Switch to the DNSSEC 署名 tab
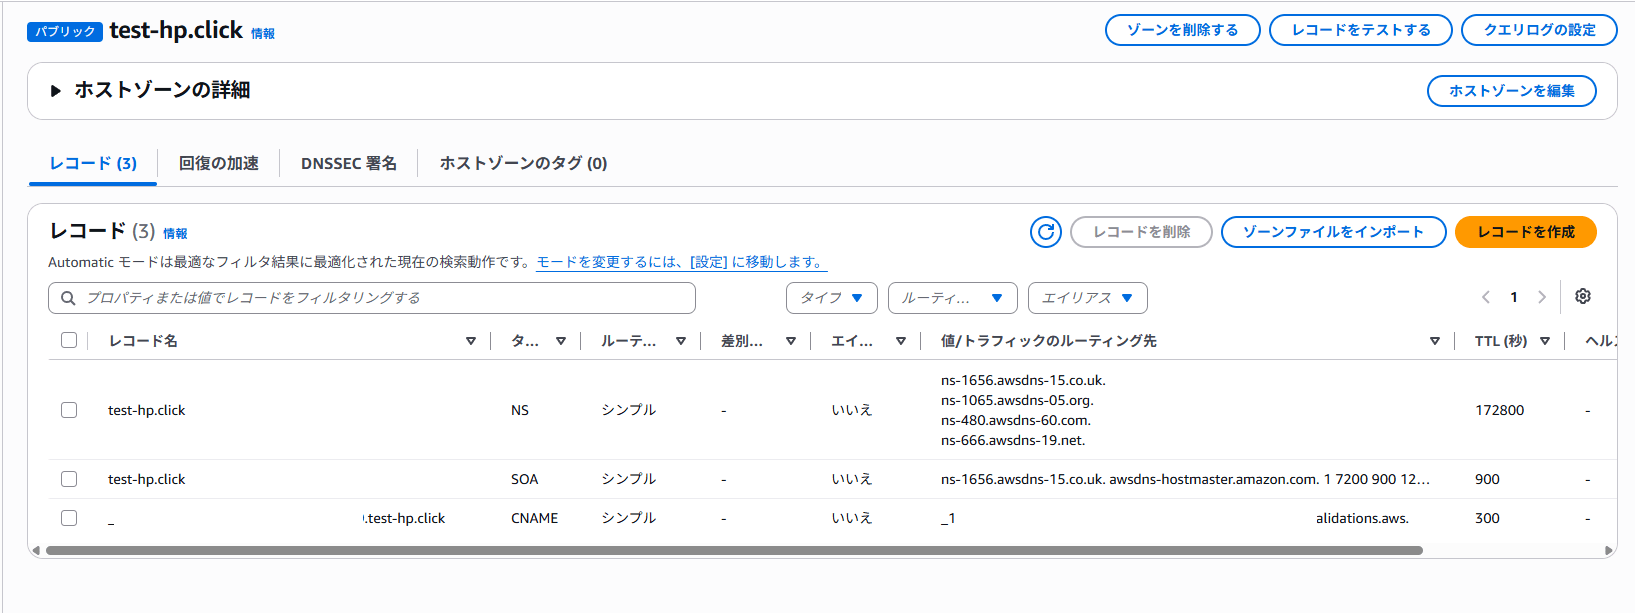This screenshot has height=613, width=1635. click(x=349, y=163)
